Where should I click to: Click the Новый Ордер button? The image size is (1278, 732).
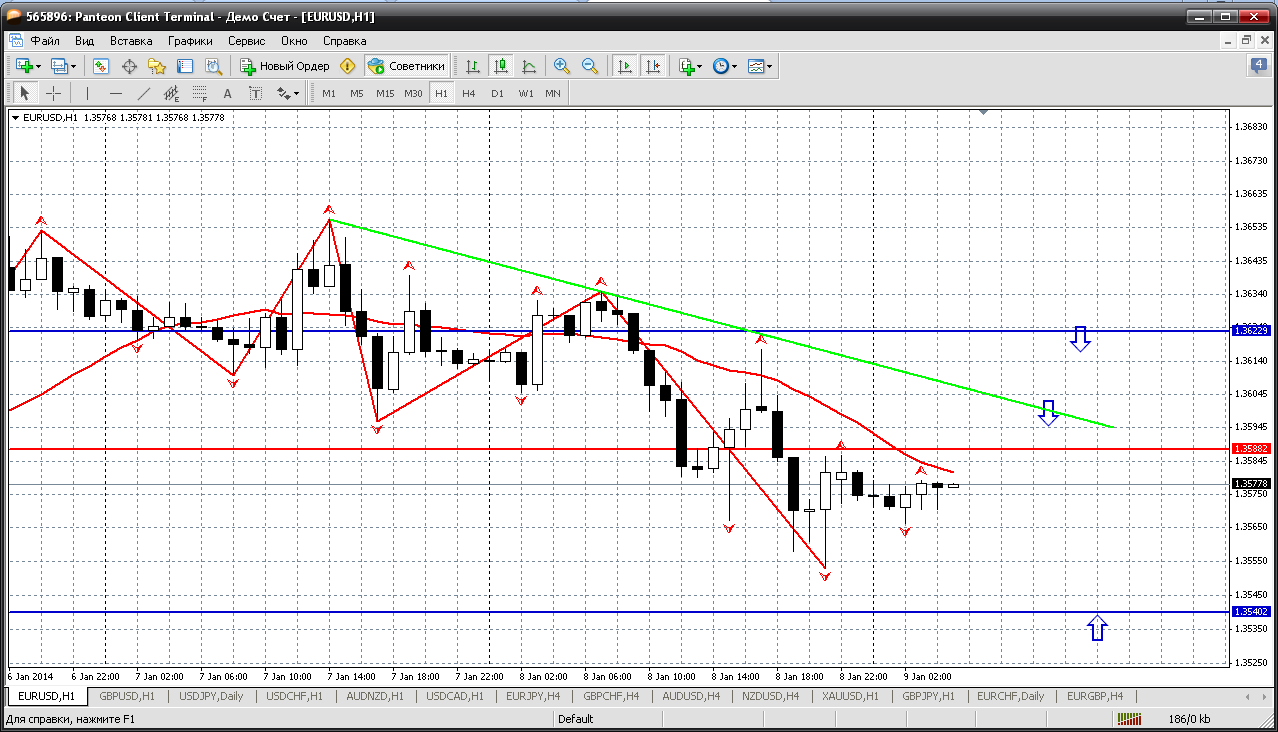coord(284,66)
